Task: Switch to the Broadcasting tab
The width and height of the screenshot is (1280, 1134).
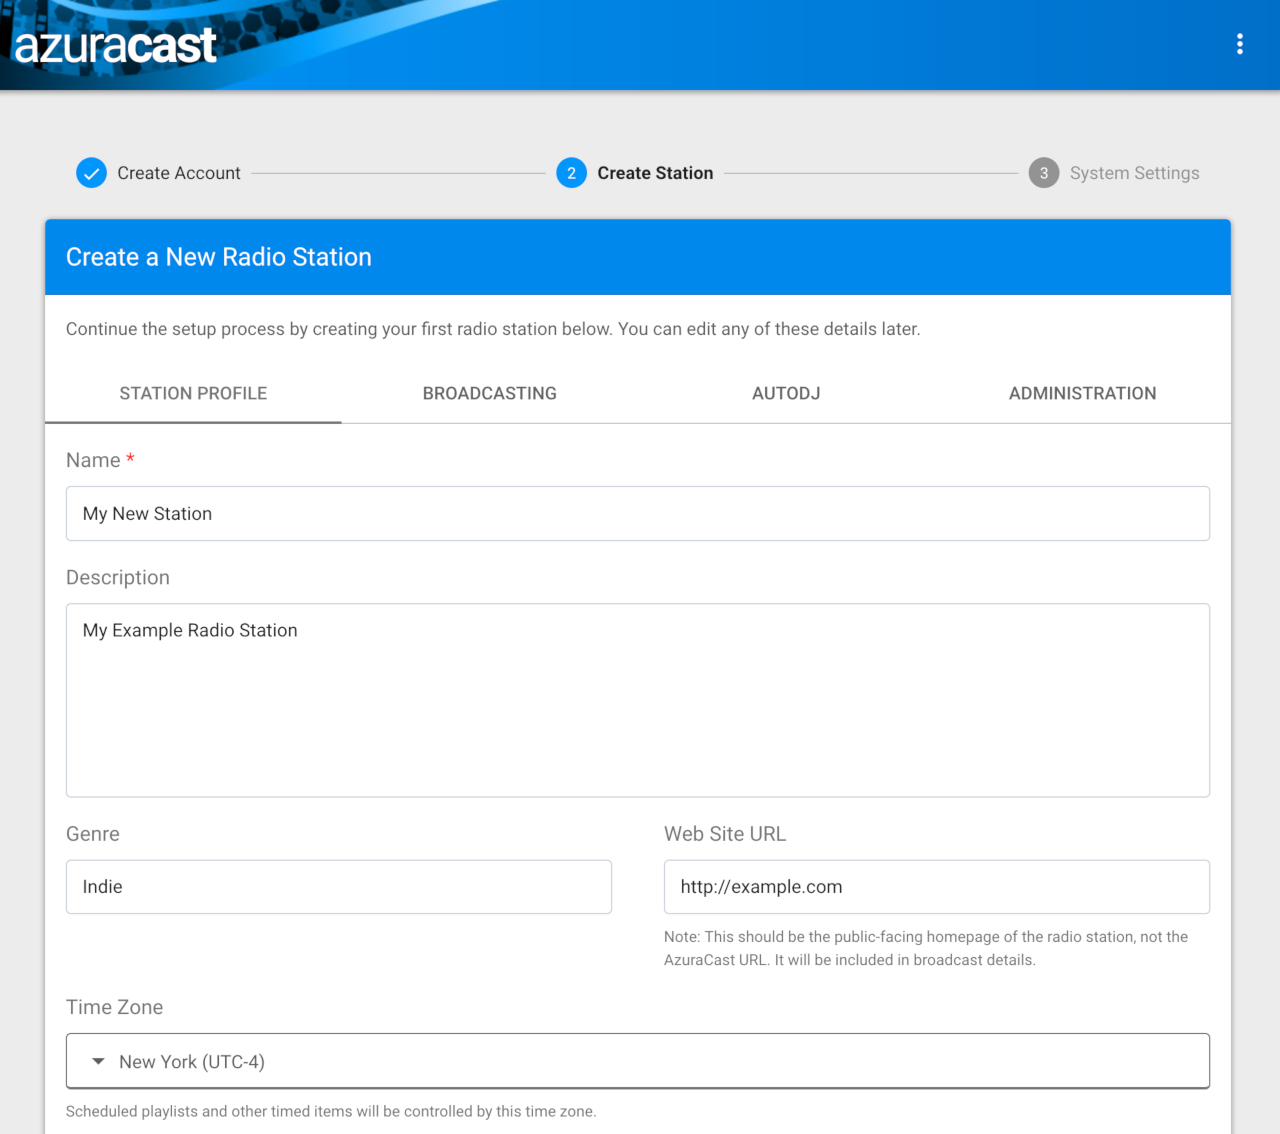Action: point(489,393)
